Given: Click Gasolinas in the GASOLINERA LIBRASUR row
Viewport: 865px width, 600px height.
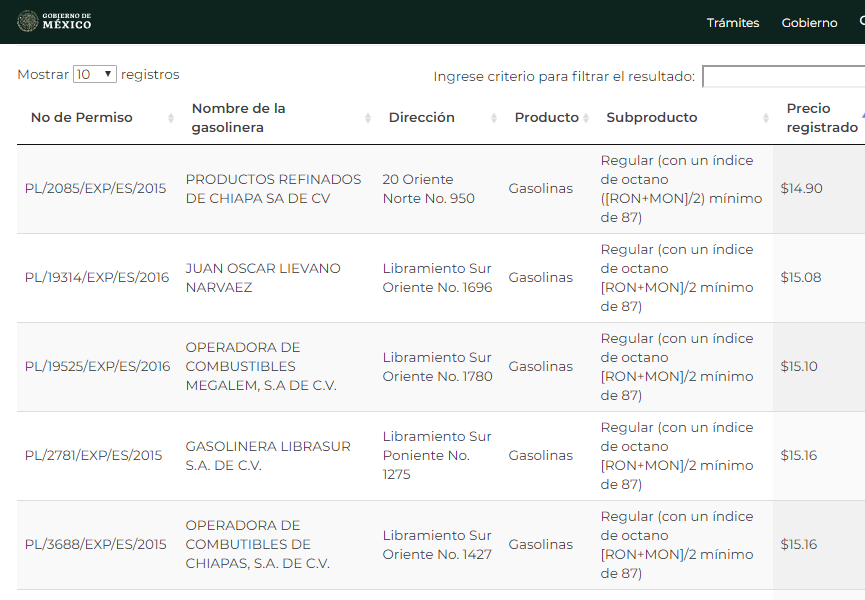Looking at the screenshot, I should 541,456.
